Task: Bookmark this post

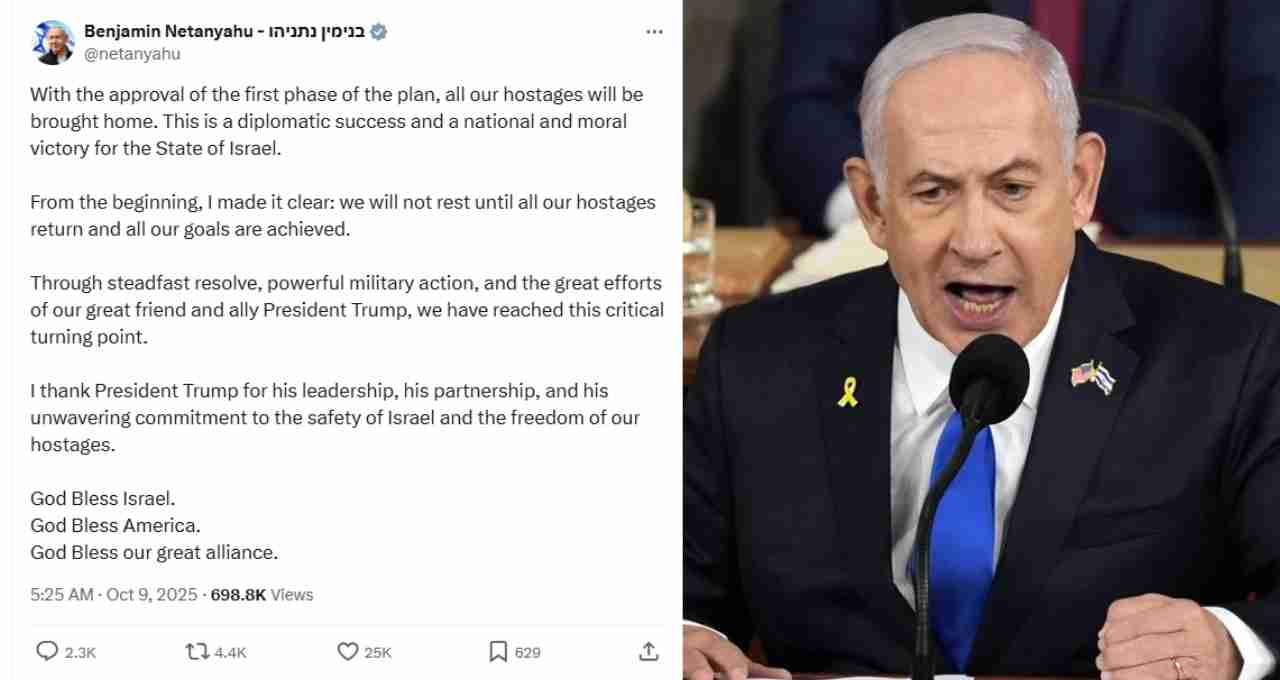Action: [498, 651]
